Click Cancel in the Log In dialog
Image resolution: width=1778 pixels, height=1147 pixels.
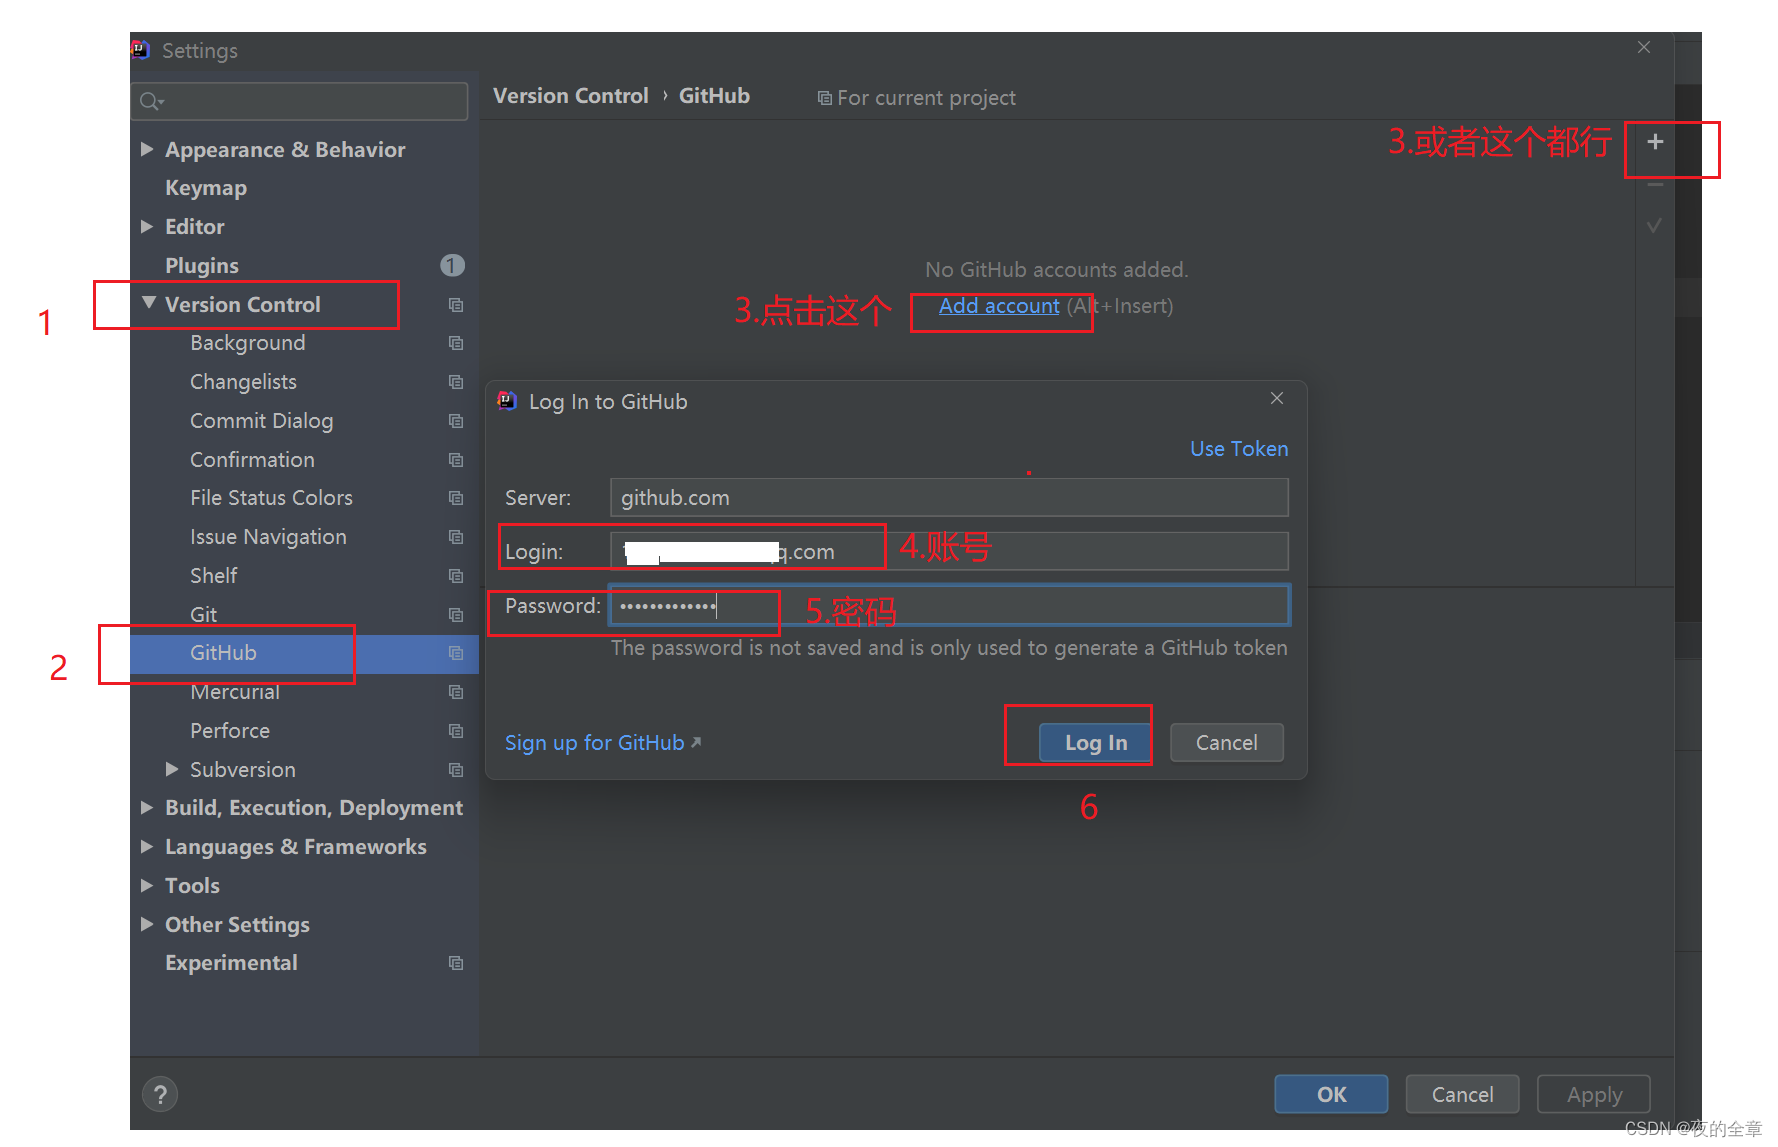click(1227, 743)
